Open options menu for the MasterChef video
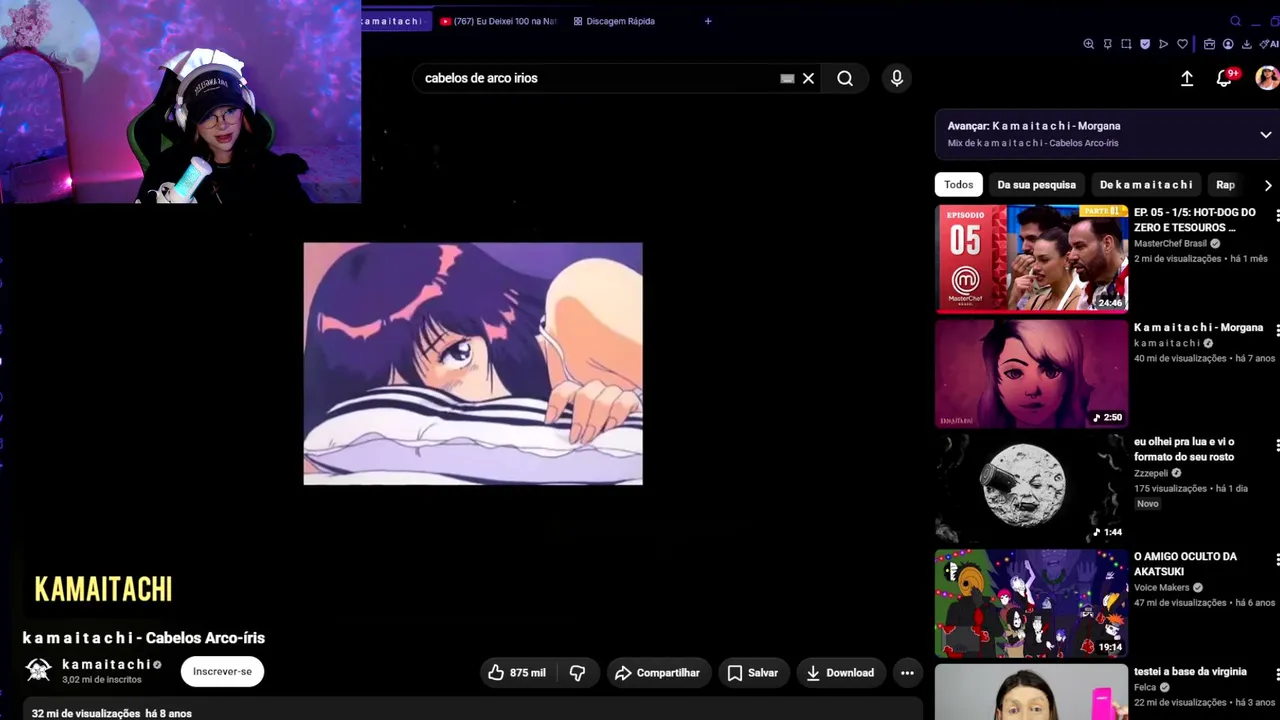 click(1277, 215)
